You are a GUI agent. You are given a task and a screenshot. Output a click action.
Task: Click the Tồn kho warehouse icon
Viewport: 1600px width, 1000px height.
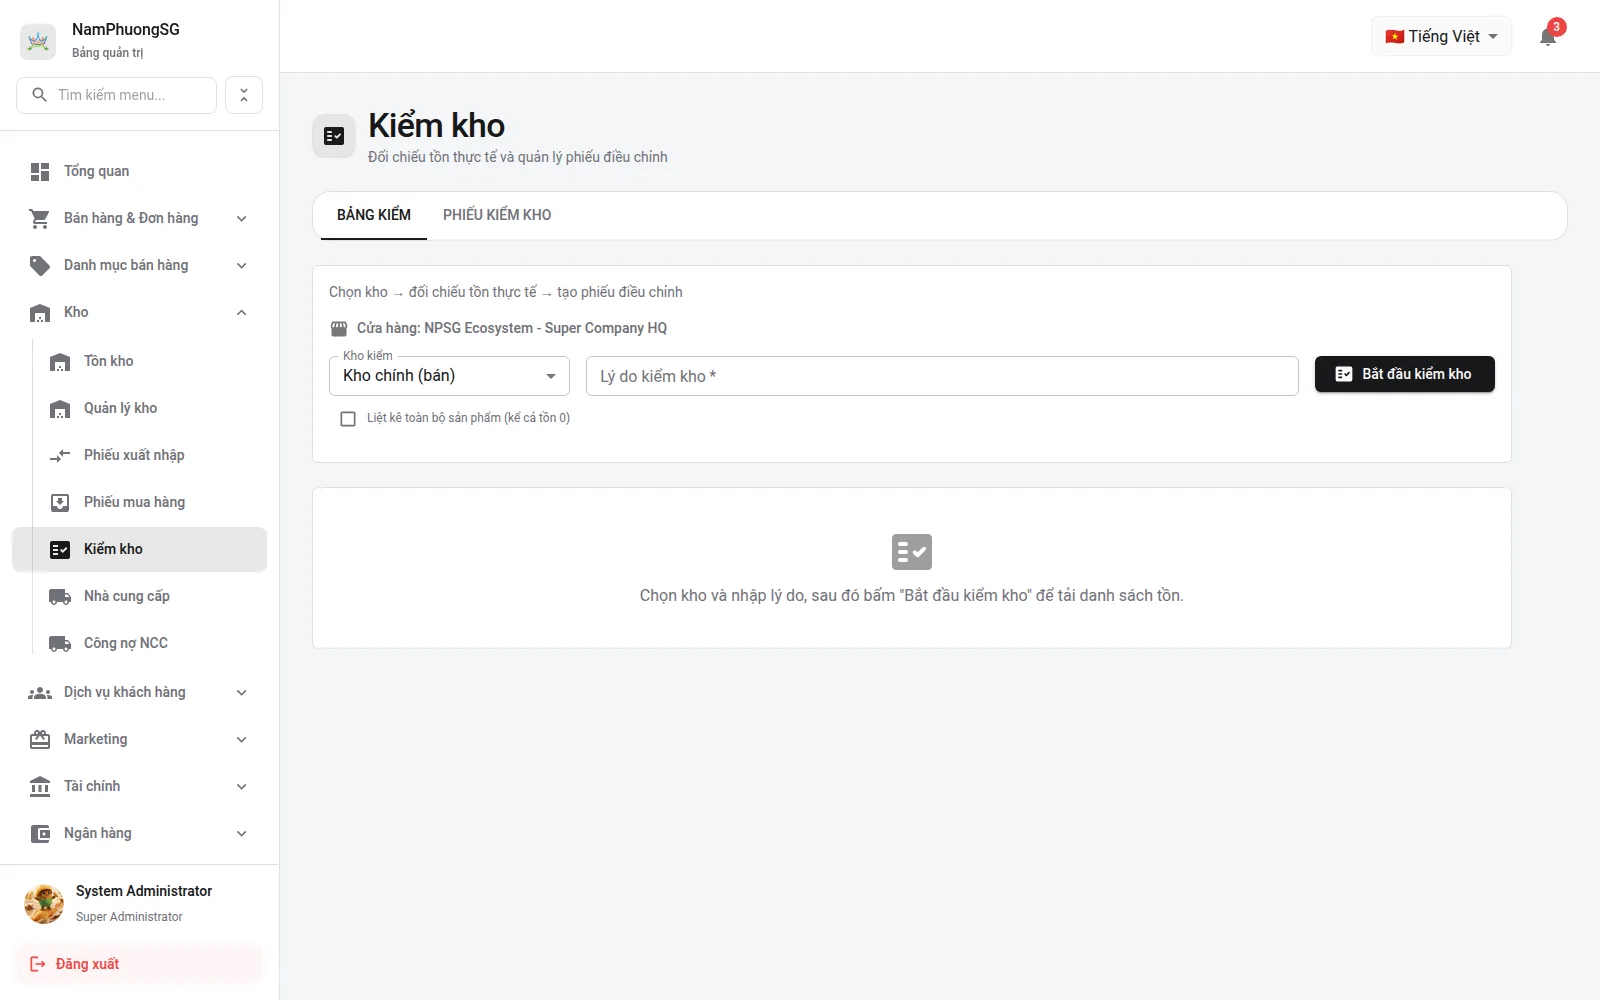(60, 362)
